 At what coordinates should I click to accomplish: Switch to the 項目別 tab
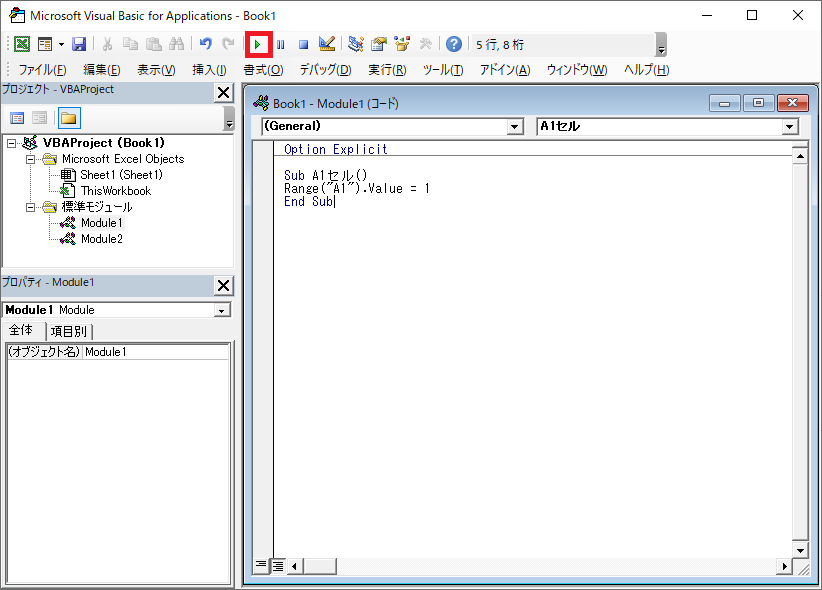click(69, 331)
